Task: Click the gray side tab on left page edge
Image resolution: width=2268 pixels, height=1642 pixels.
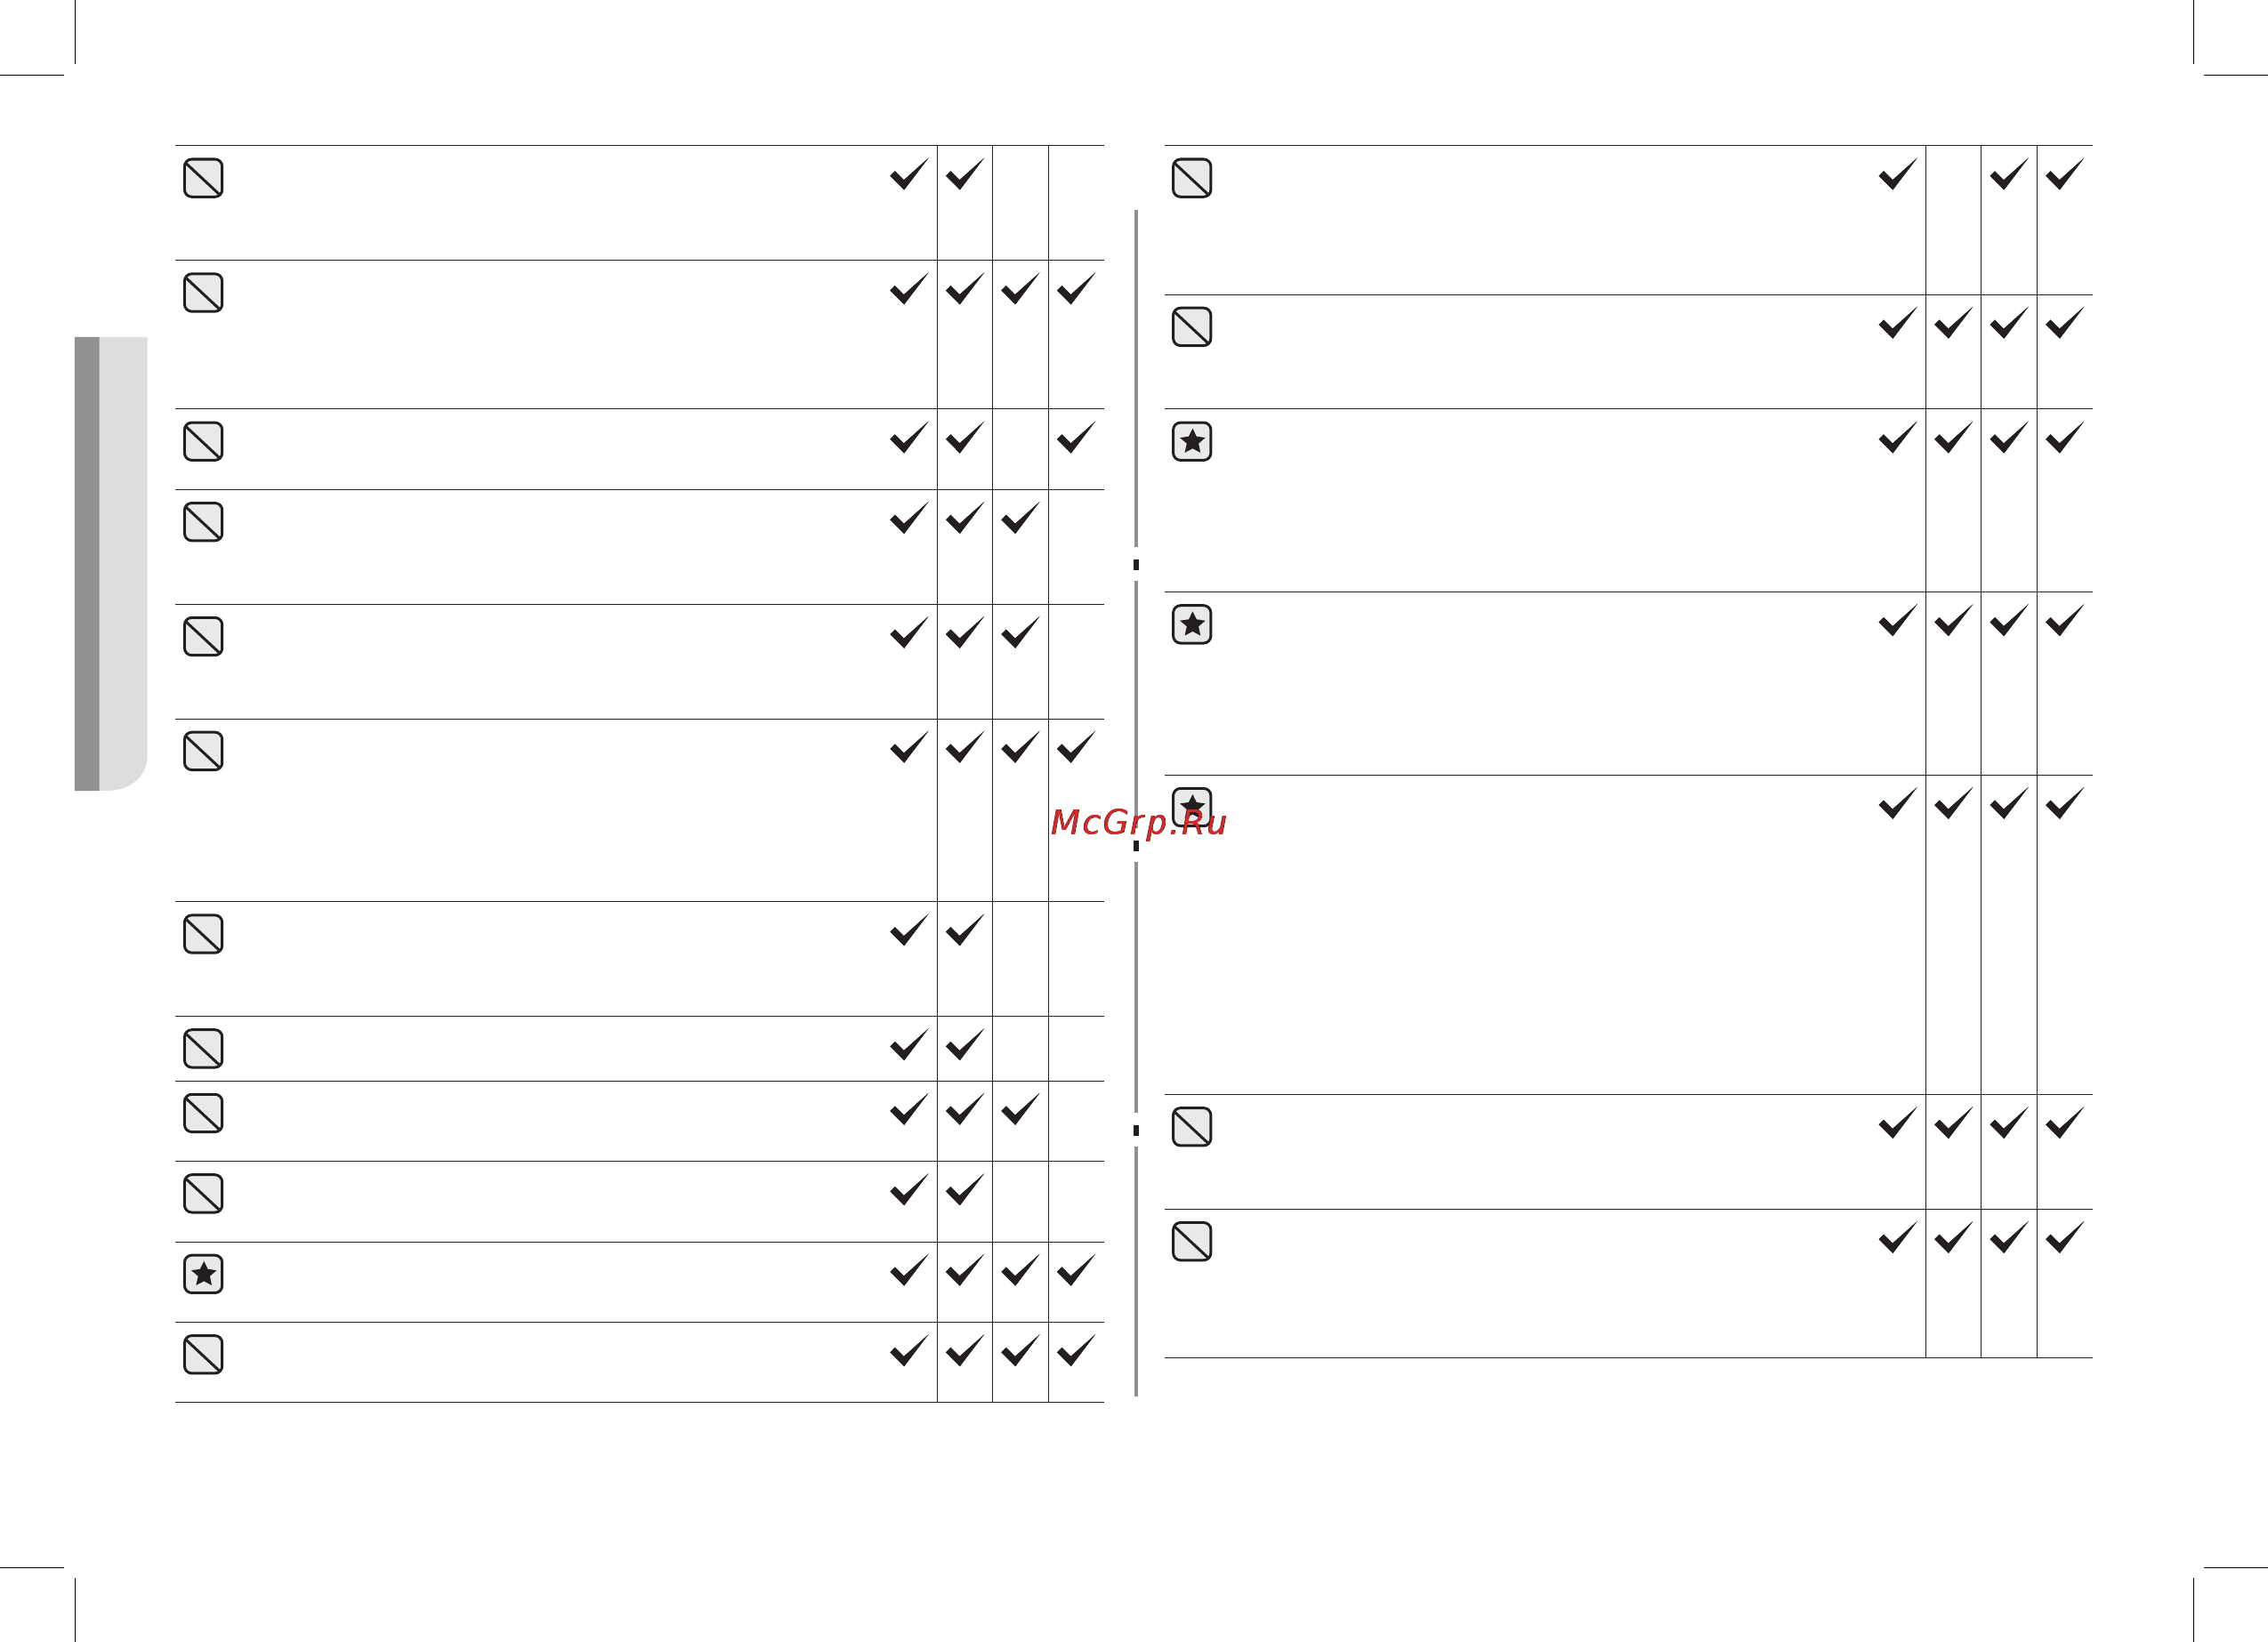Action: click(x=111, y=564)
